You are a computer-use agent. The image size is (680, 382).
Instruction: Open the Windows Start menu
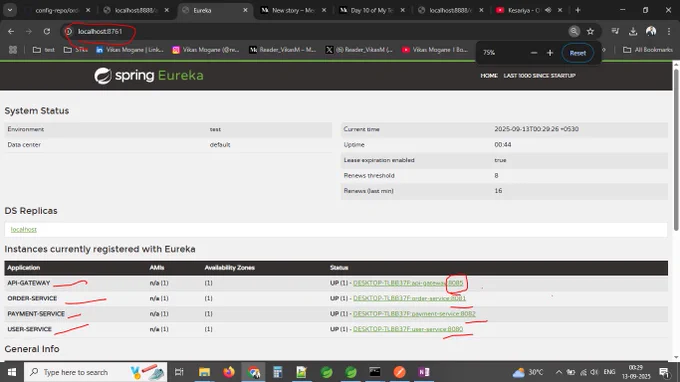click(12, 372)
